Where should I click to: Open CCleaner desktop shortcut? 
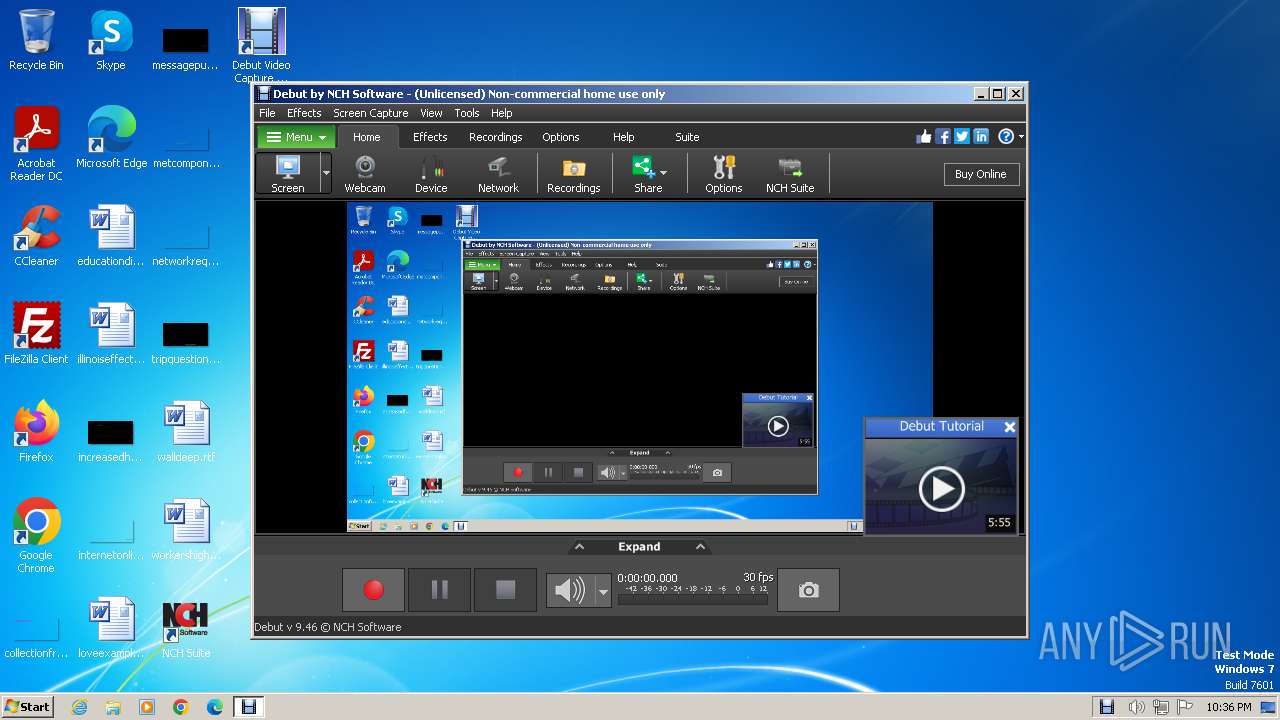pyautogui.click(x=36, y=236)
